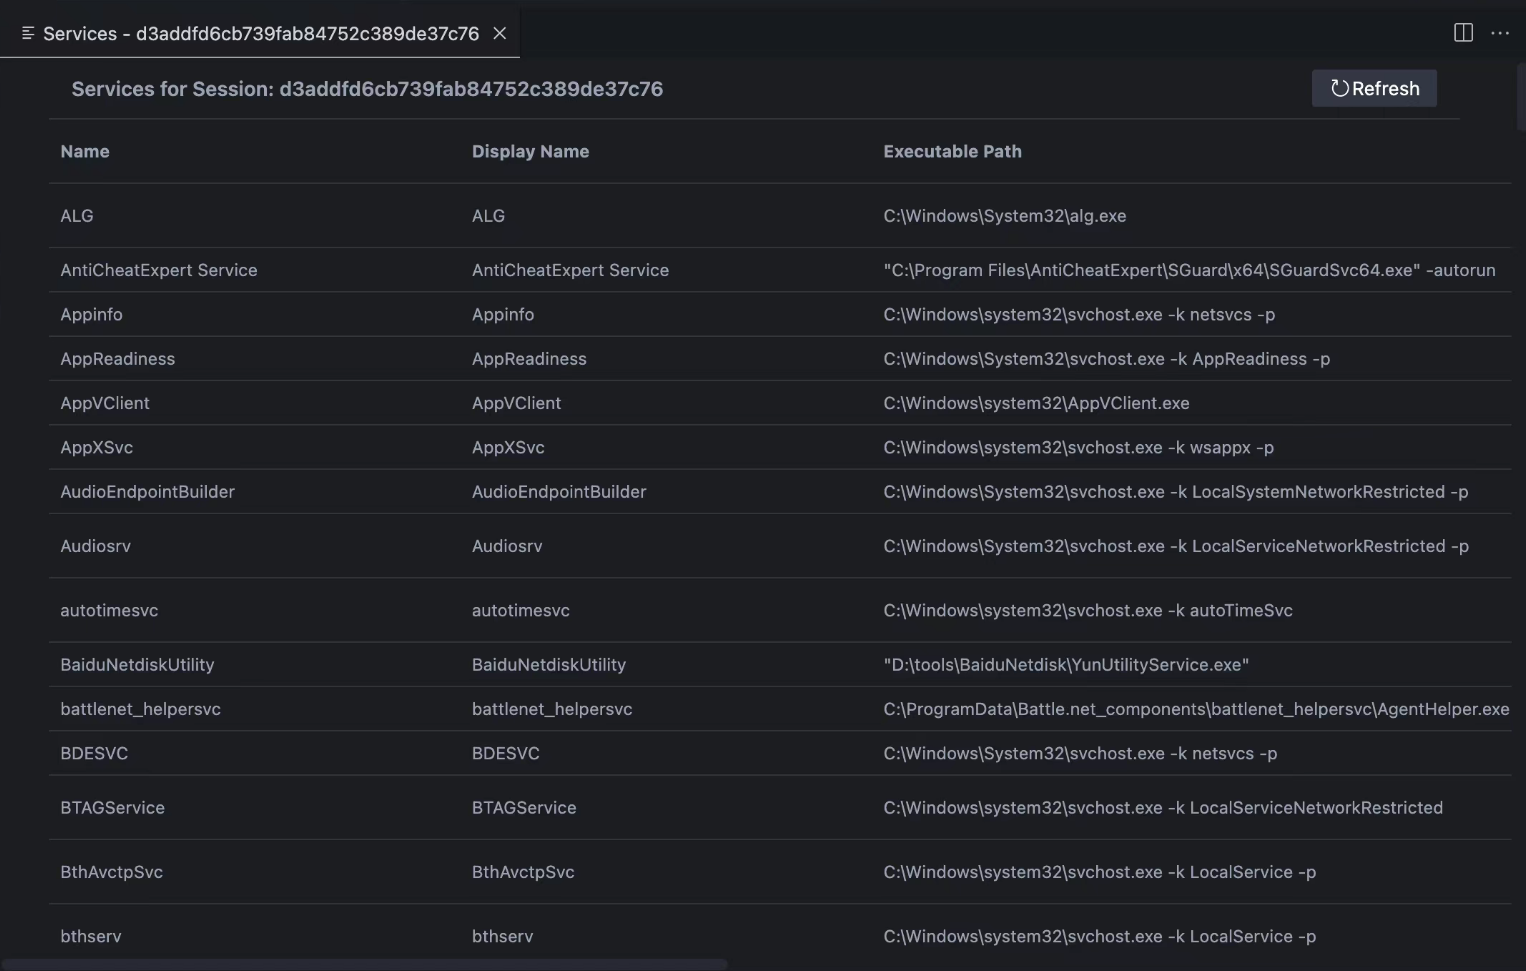Viewport: 1526px width, 971px height.
Task: Click AudioEndpointBuilder display name cell
Action: pyautogui.click(x=559, y=492)
